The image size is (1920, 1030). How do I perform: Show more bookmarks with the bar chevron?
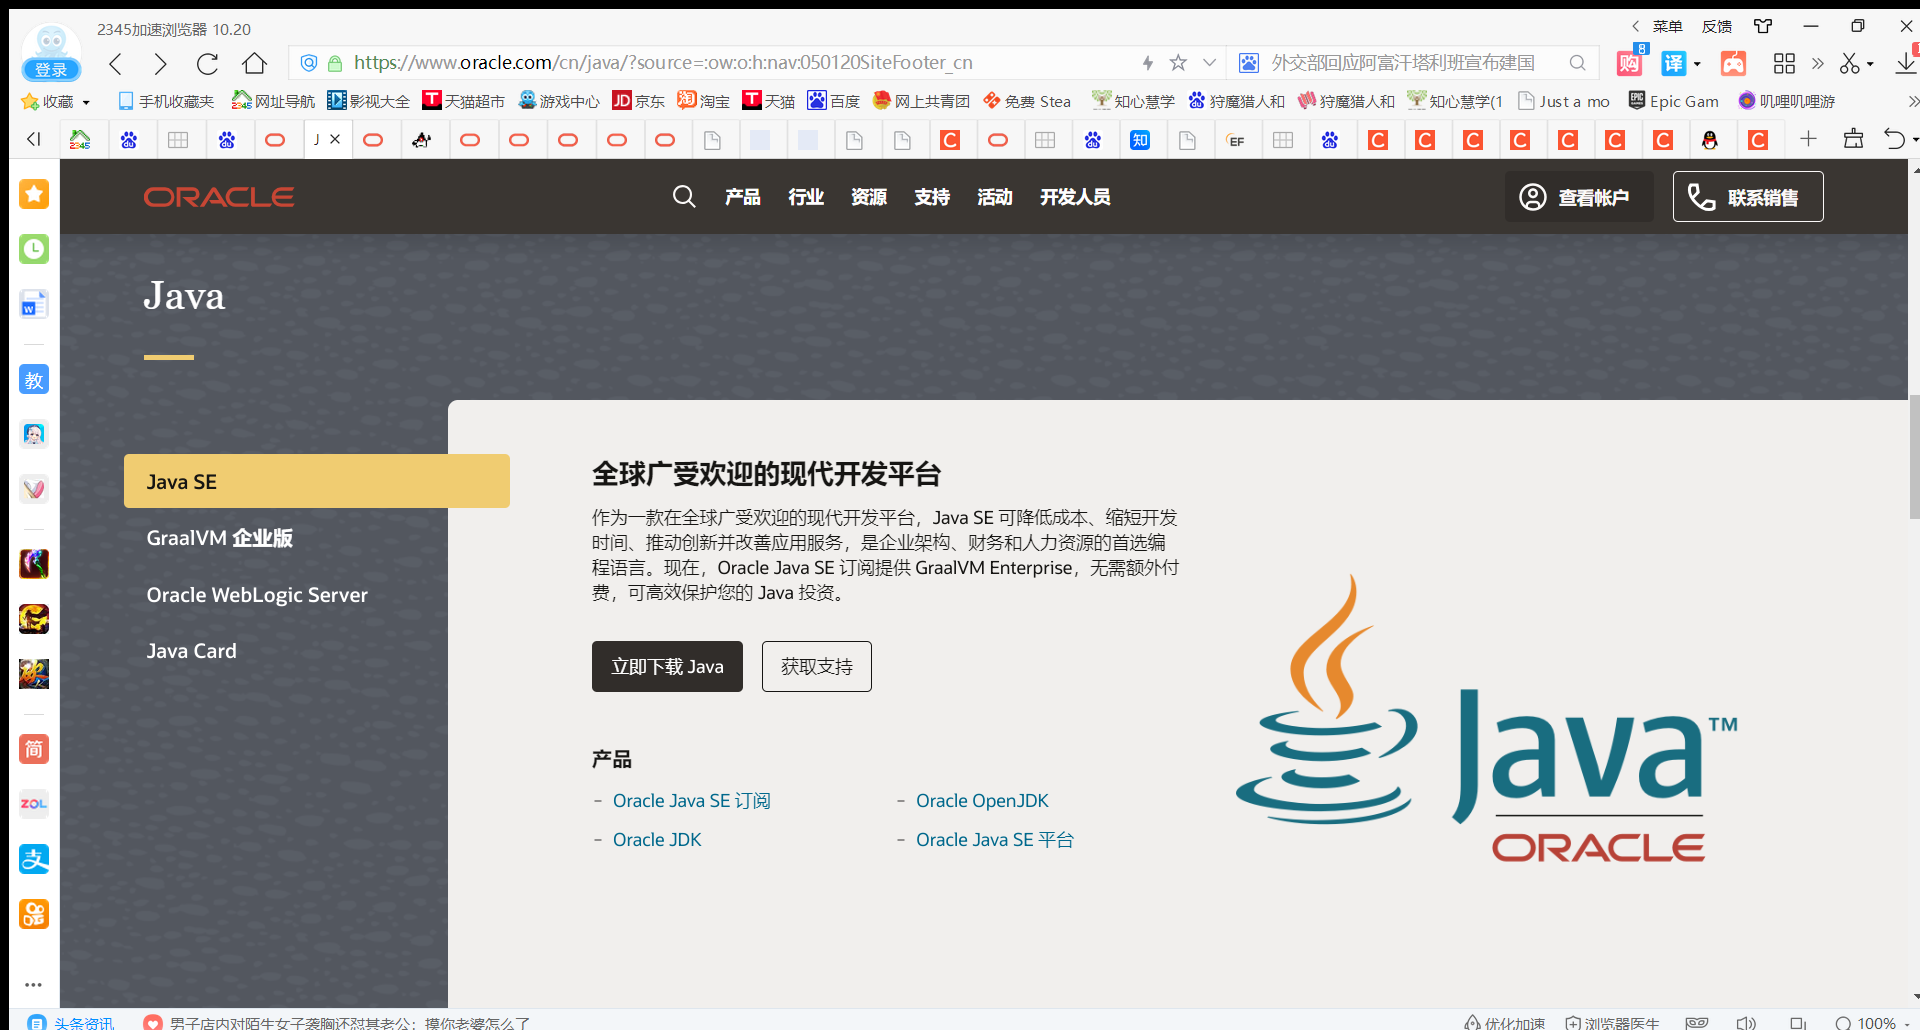(x=1912, y=101)
